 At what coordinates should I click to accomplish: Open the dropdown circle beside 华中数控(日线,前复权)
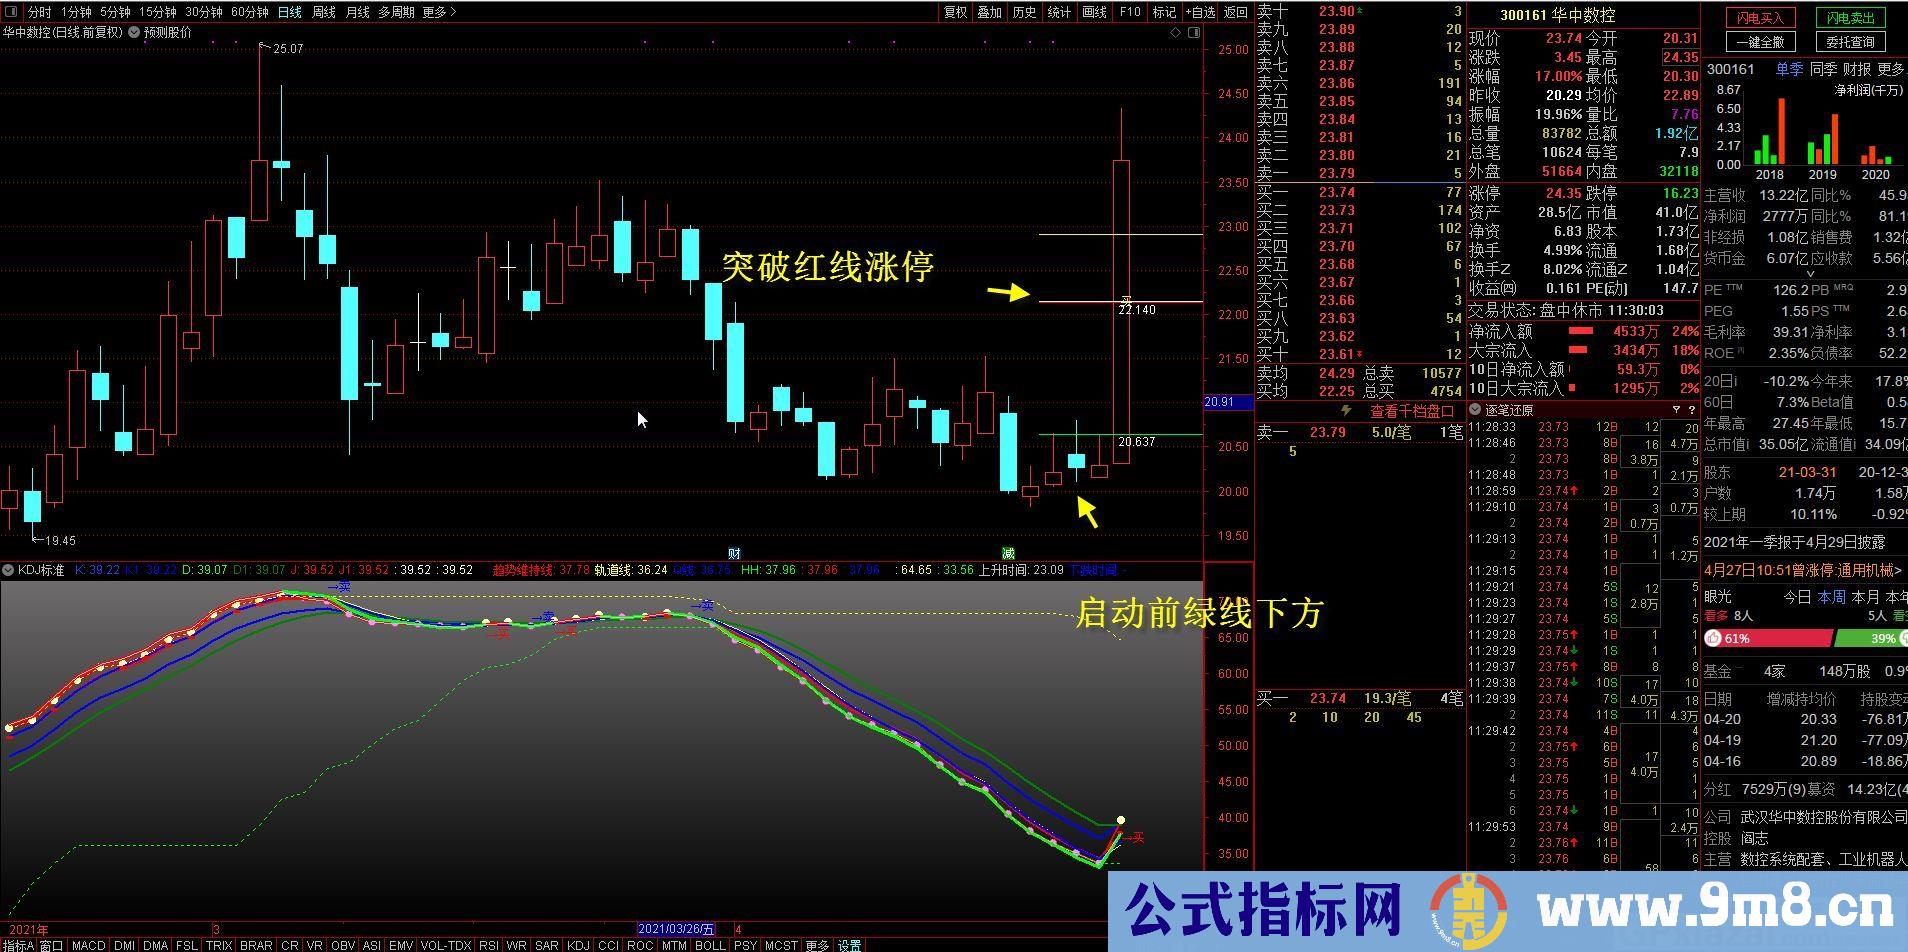click(x=134, y=32)
